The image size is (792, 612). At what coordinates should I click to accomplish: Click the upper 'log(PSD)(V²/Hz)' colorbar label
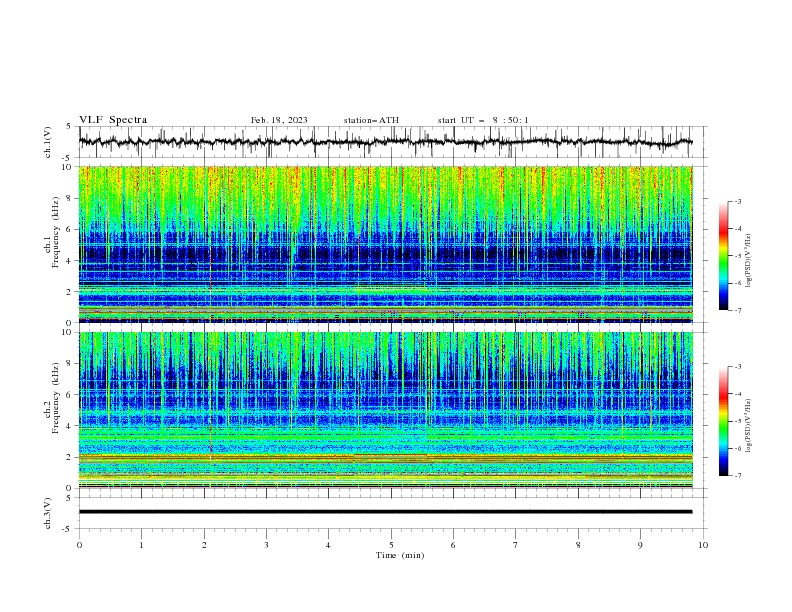749,261
